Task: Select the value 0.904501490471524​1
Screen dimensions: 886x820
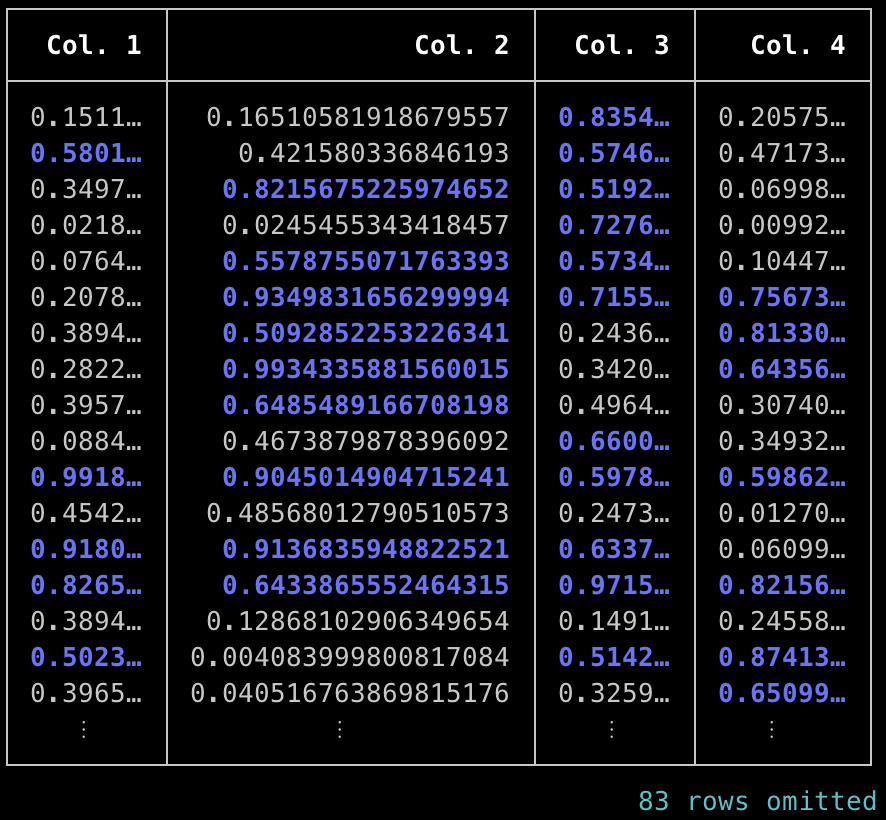Action: click(x=366, y=478)
